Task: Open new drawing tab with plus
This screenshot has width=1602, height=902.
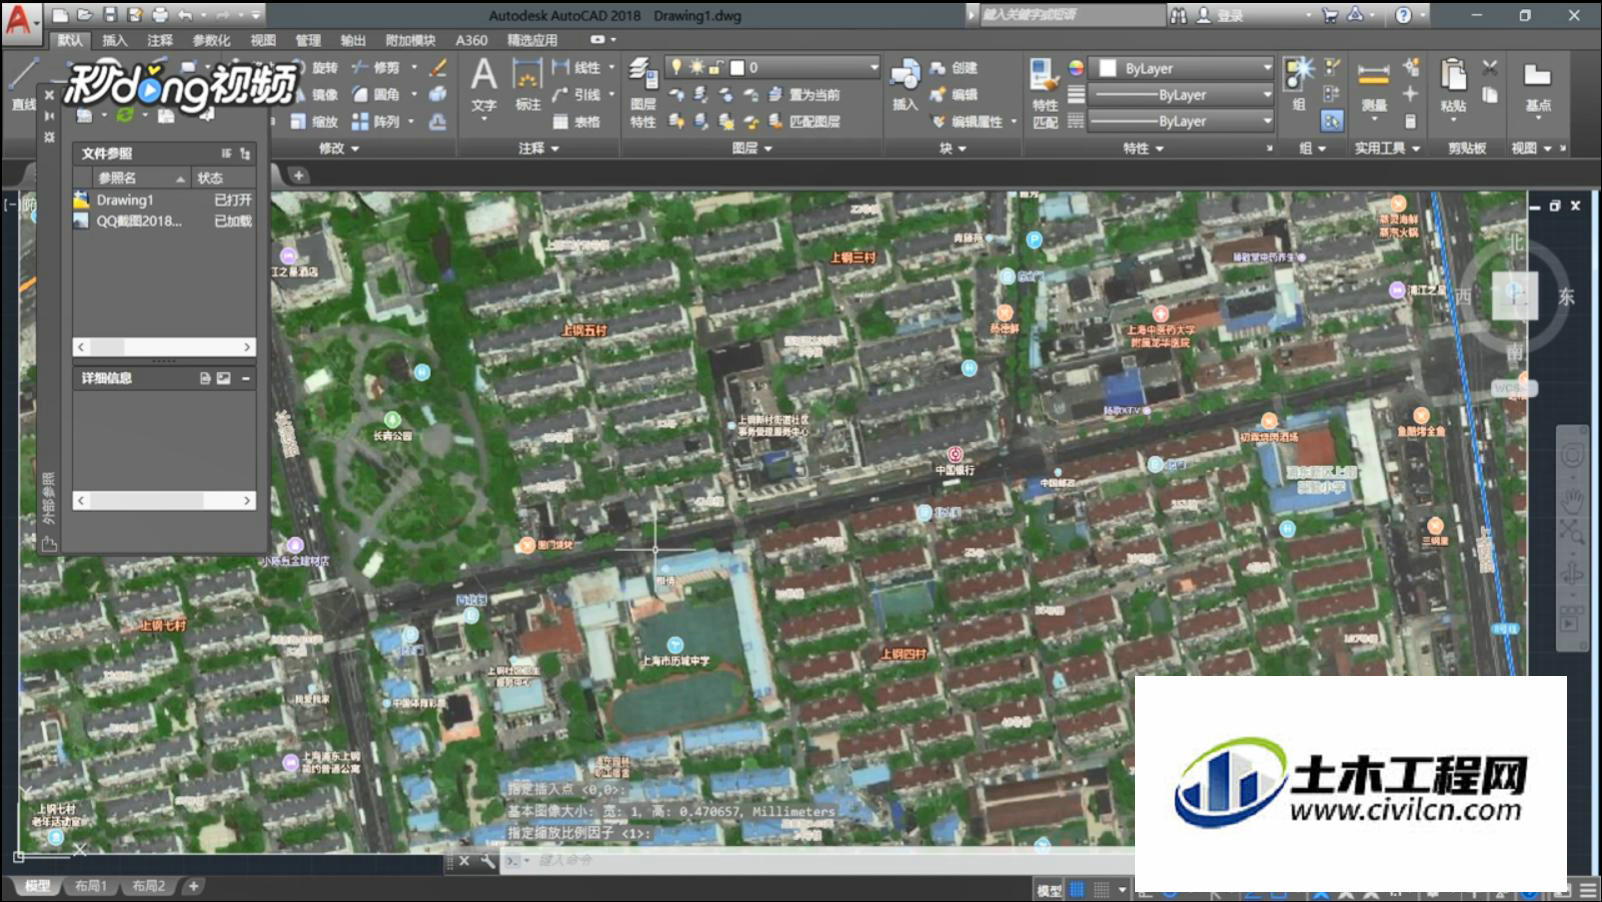Action: pos(298,175)
